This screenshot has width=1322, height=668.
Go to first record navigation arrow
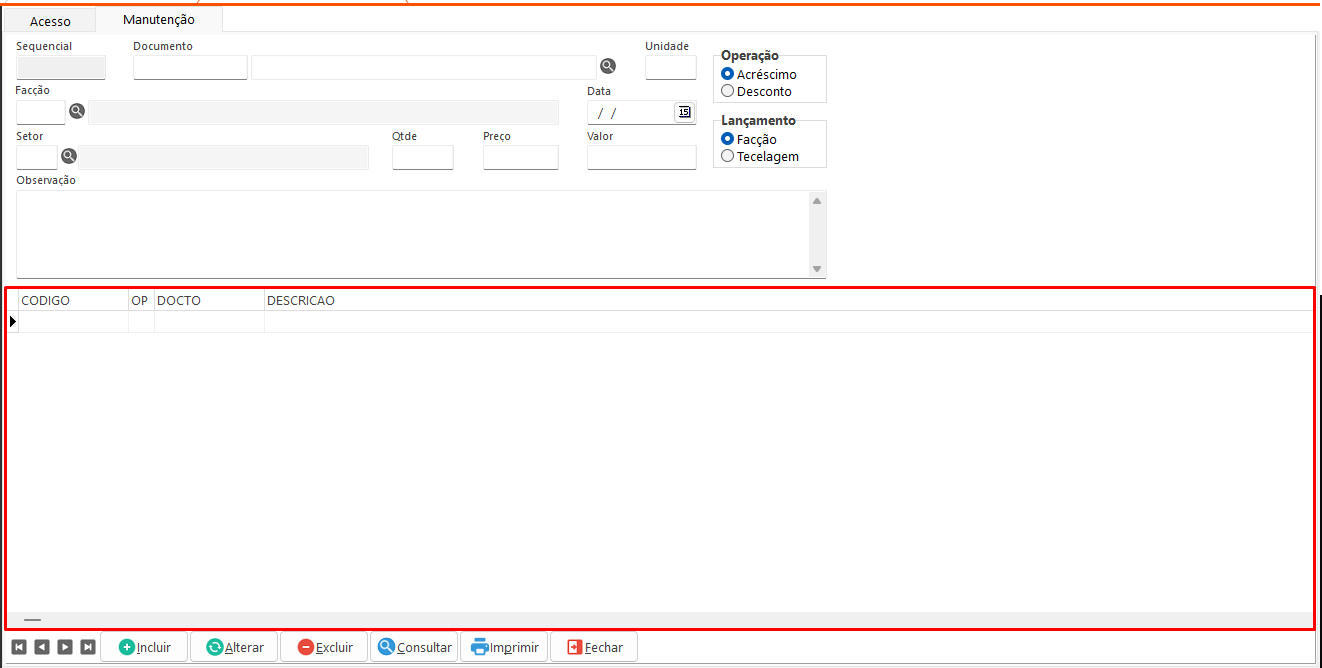click(x=19, y=647)
